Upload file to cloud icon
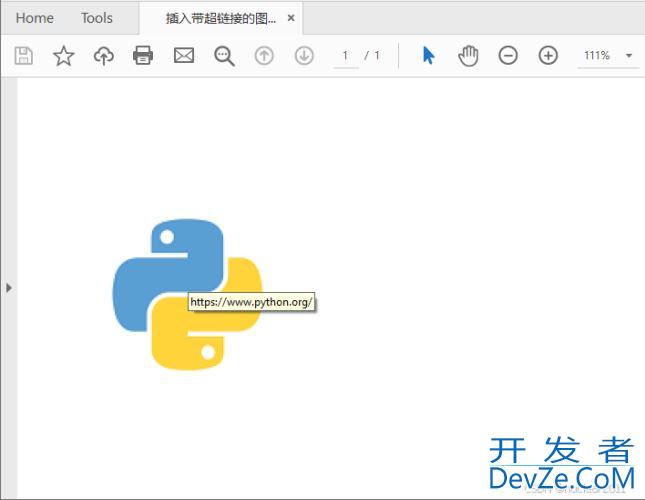645x500 pixels. click(x=104, y=56)
